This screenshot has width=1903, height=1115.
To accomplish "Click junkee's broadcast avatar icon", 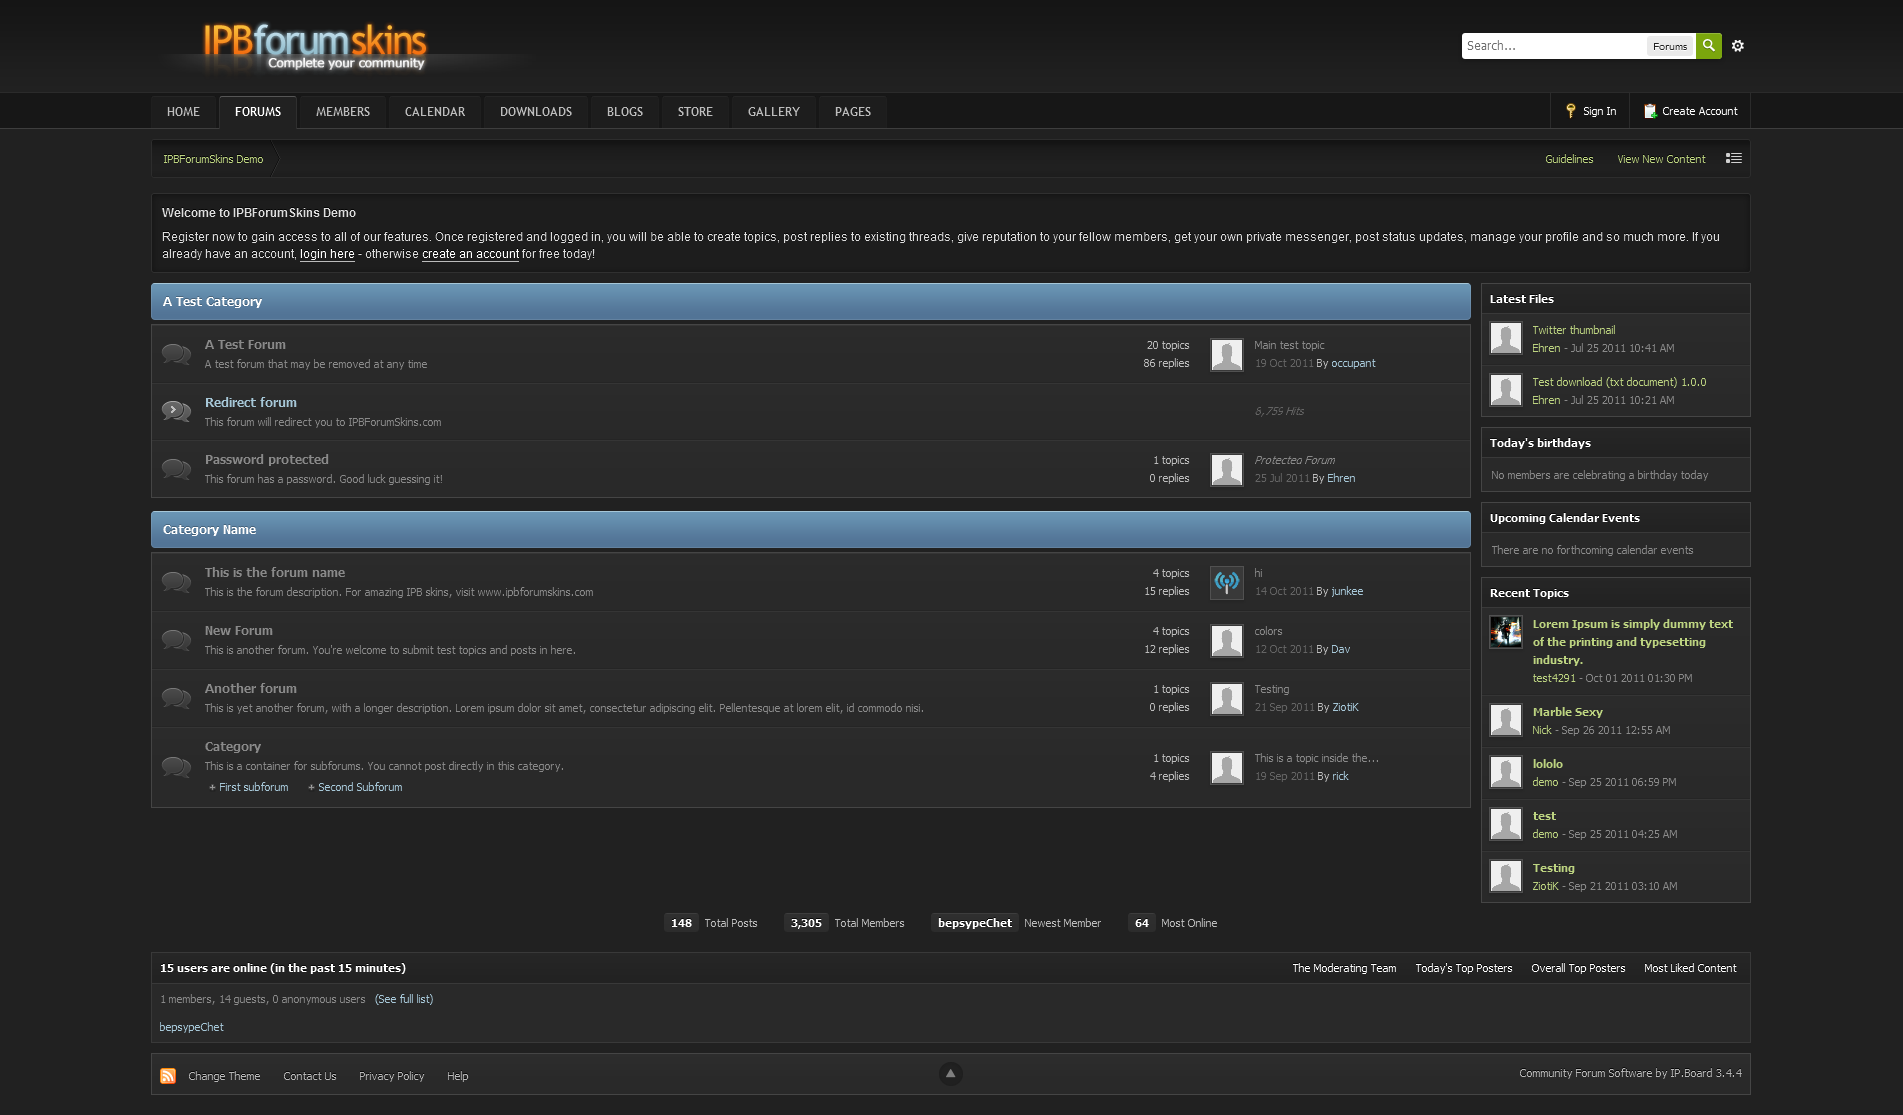I will (1227, 582).
